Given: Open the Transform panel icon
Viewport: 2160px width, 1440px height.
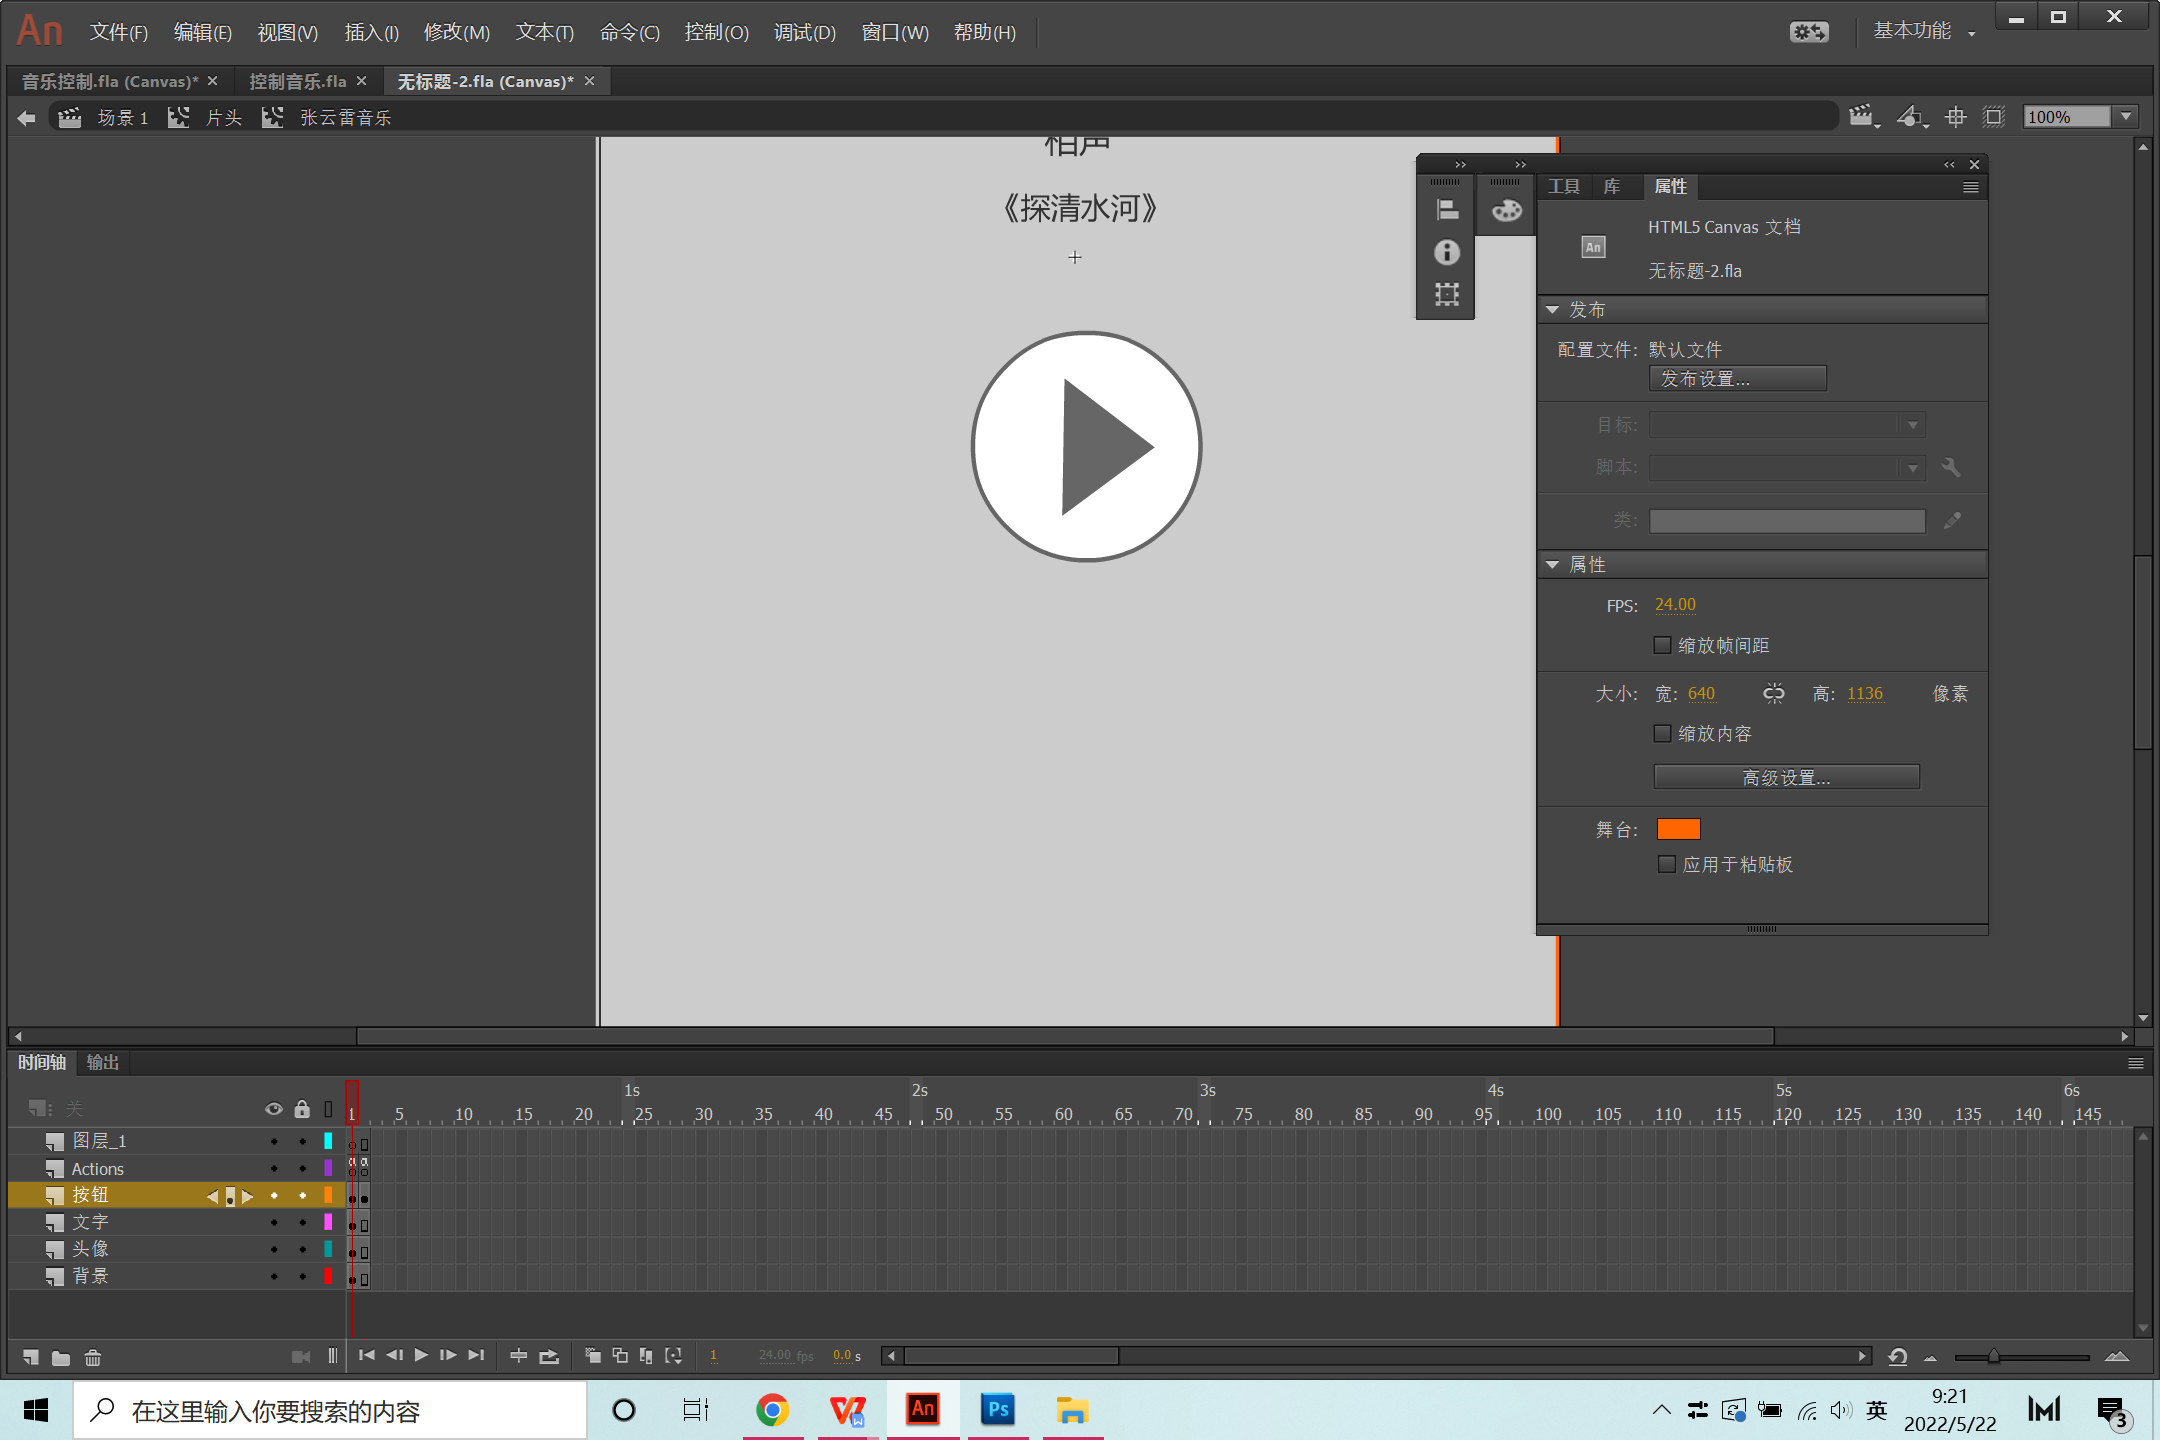Looking at the screenshot, I should point(1447,294).
